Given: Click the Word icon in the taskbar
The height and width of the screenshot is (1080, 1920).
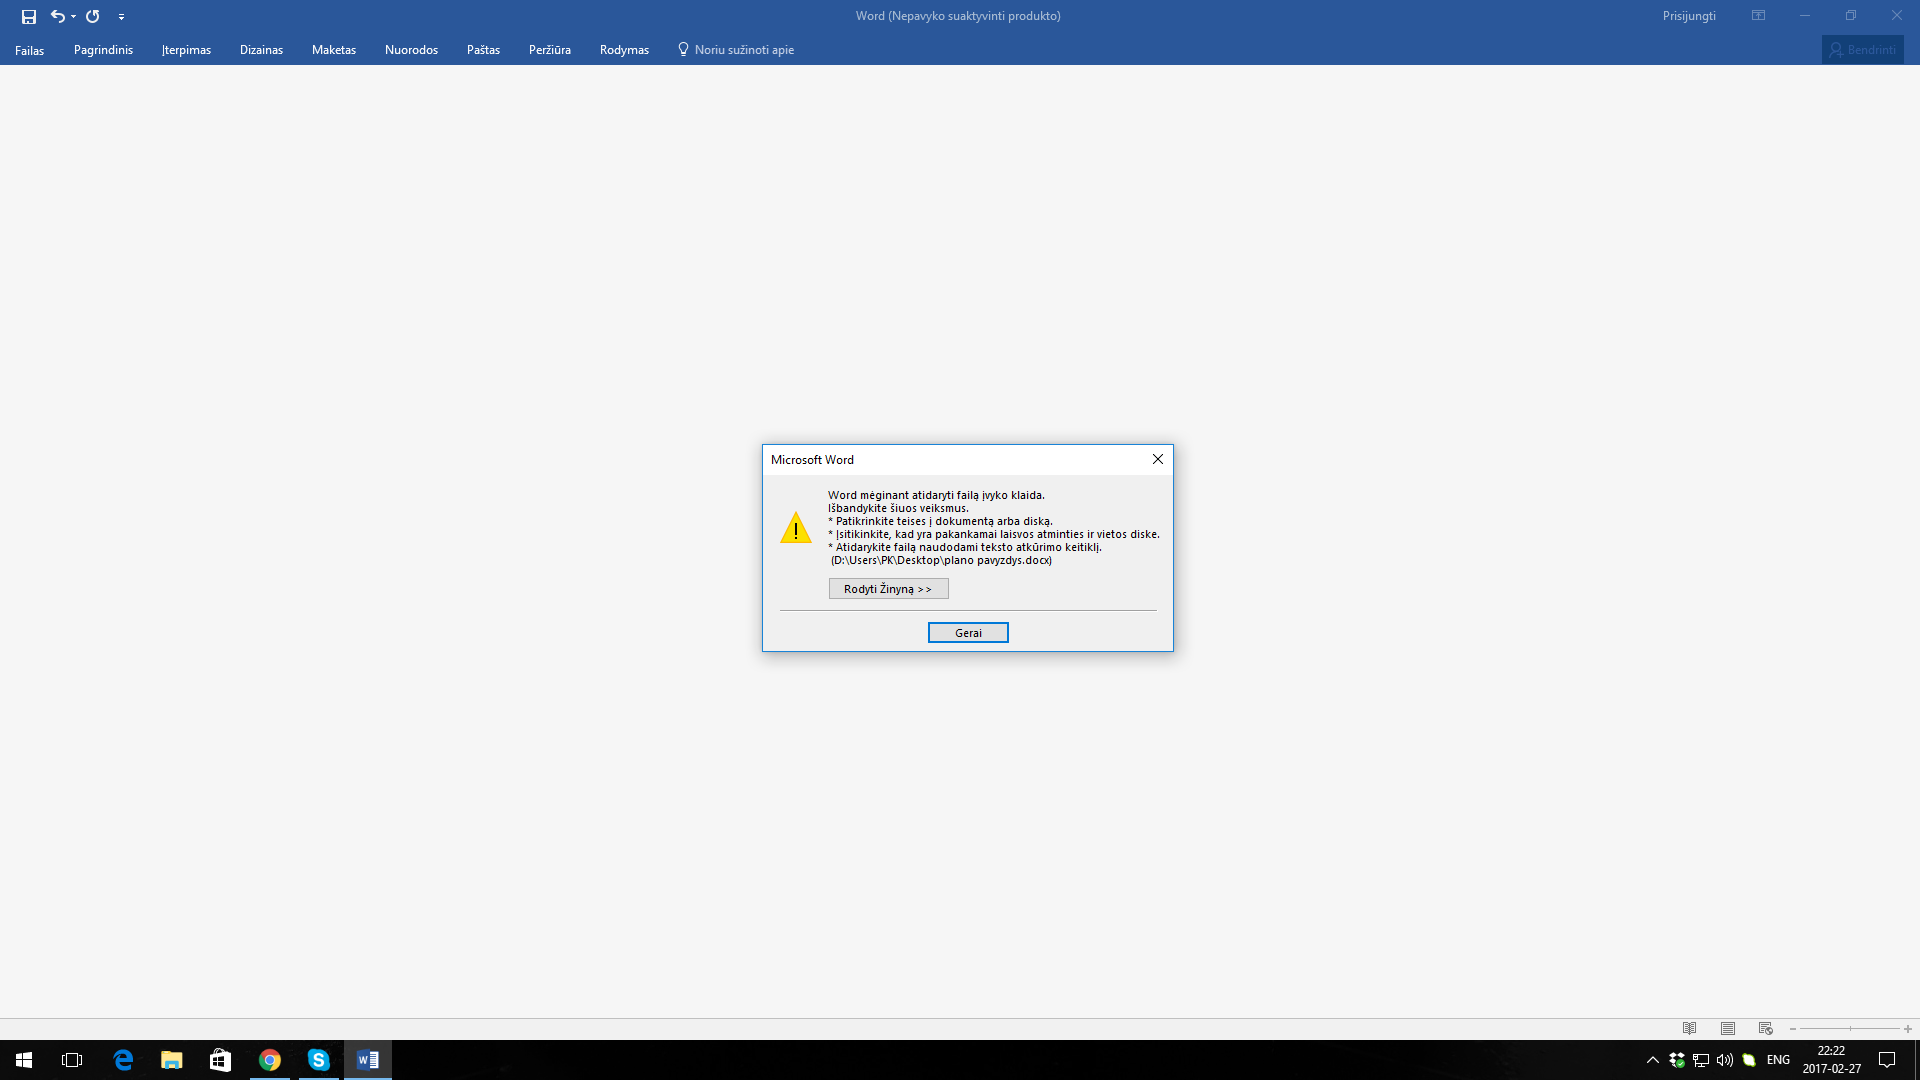Looking at the screenshot, I should (368, 1060).
